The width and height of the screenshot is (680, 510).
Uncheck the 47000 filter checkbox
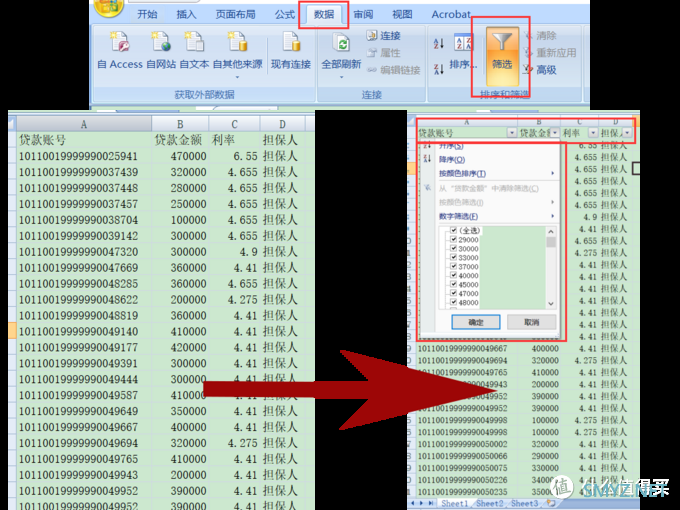tap(453, 293)
